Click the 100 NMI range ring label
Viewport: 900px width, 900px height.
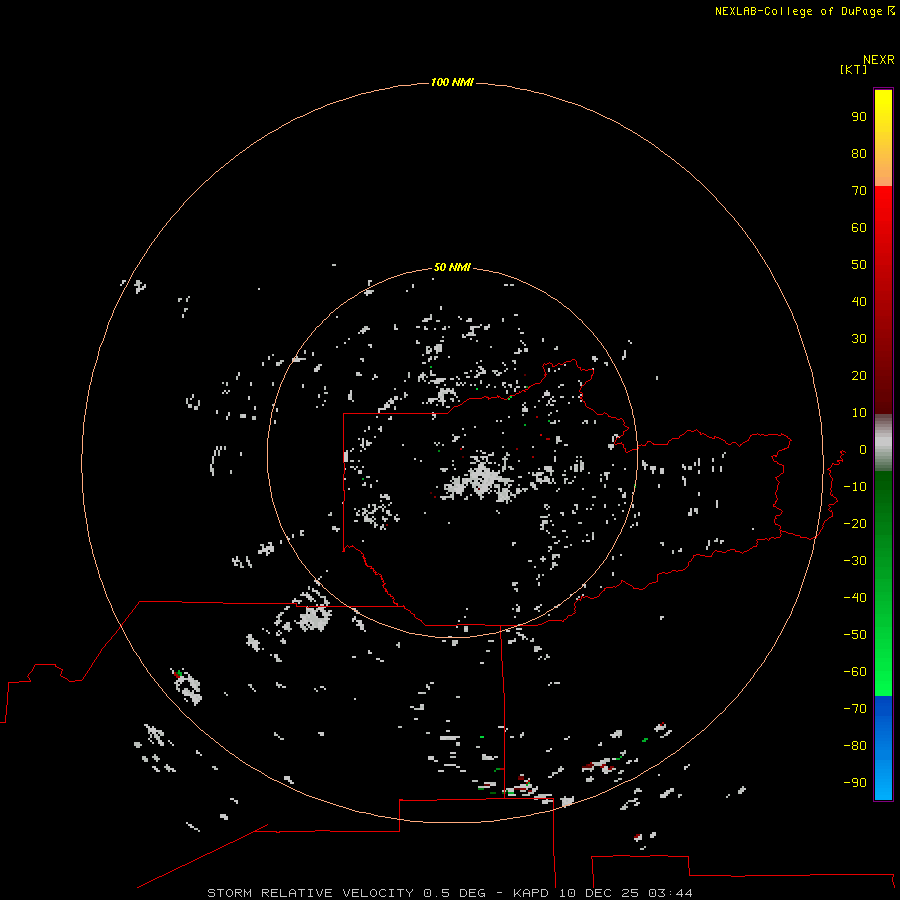pyautogui.click(x=452, y=82)
